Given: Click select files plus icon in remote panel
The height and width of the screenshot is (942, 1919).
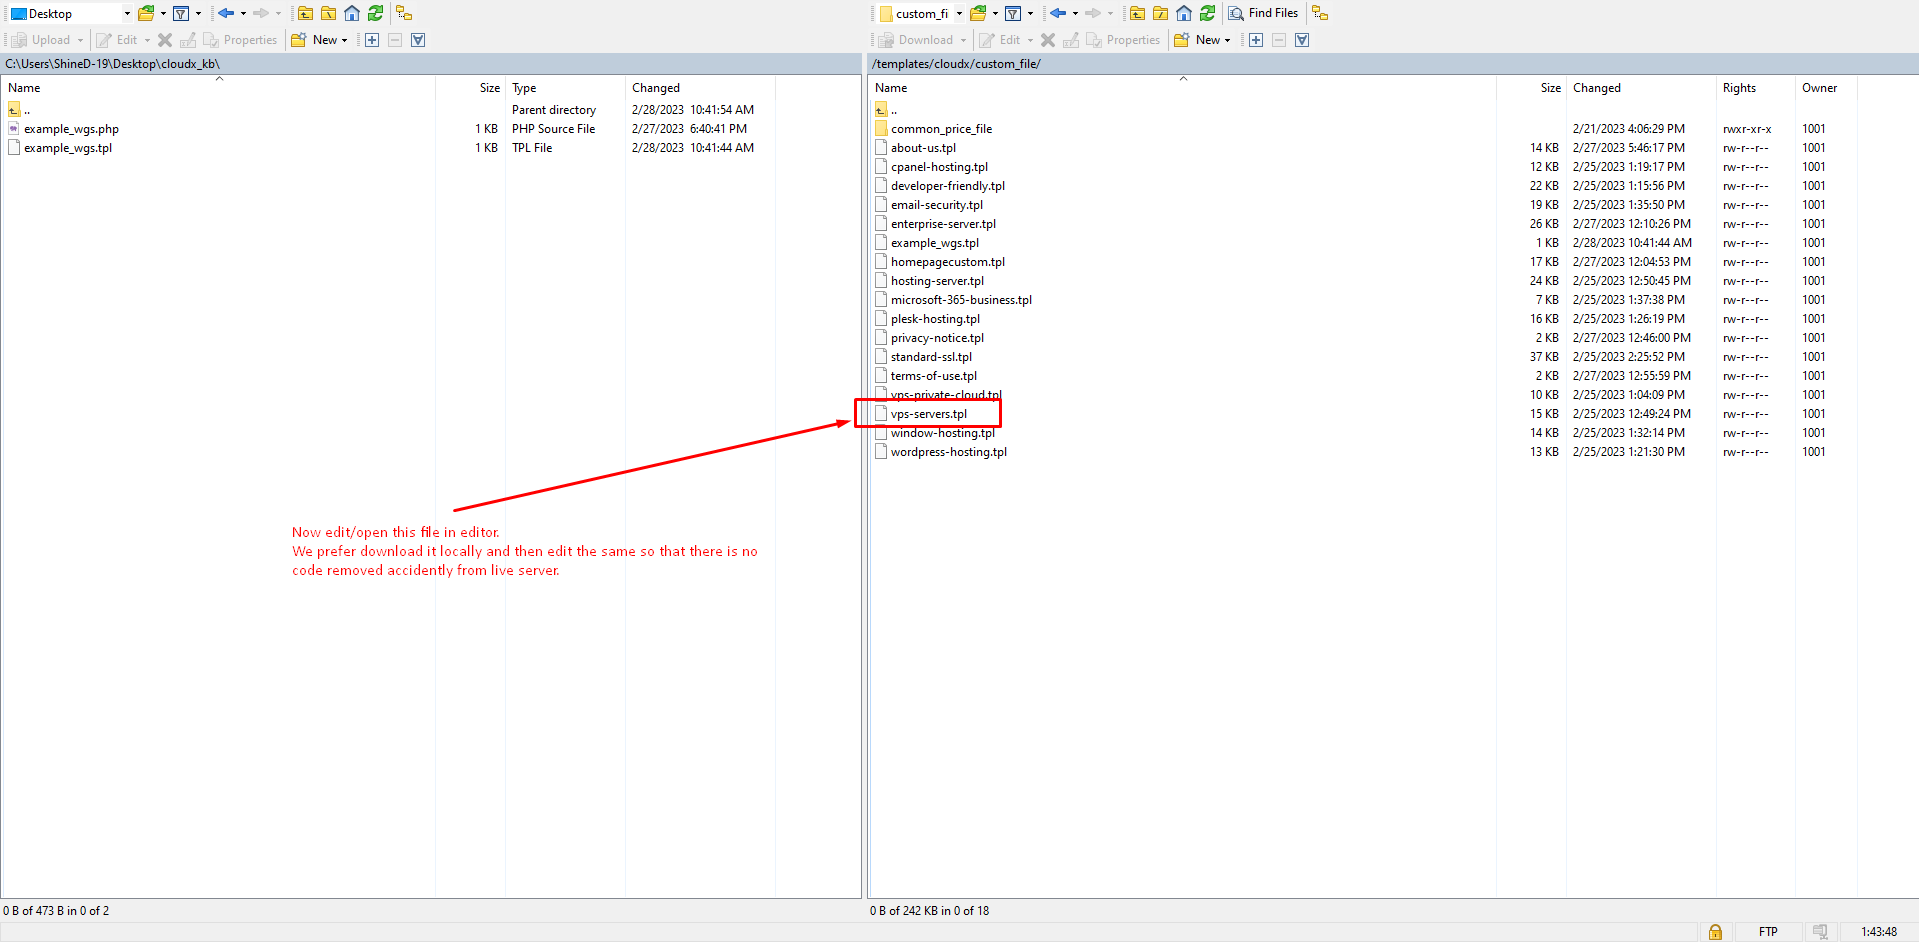Looking at the screenshot, I should tap(1256, 40).
